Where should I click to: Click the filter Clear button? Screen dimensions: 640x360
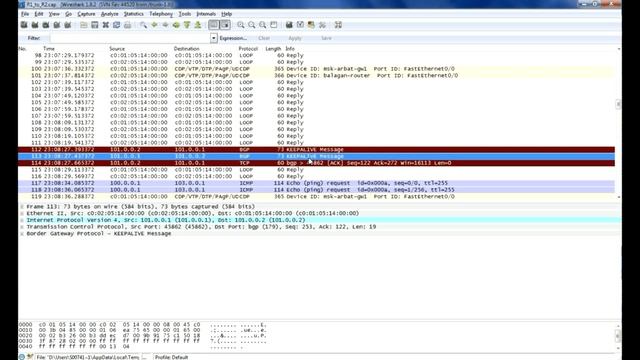pos(264,38)
